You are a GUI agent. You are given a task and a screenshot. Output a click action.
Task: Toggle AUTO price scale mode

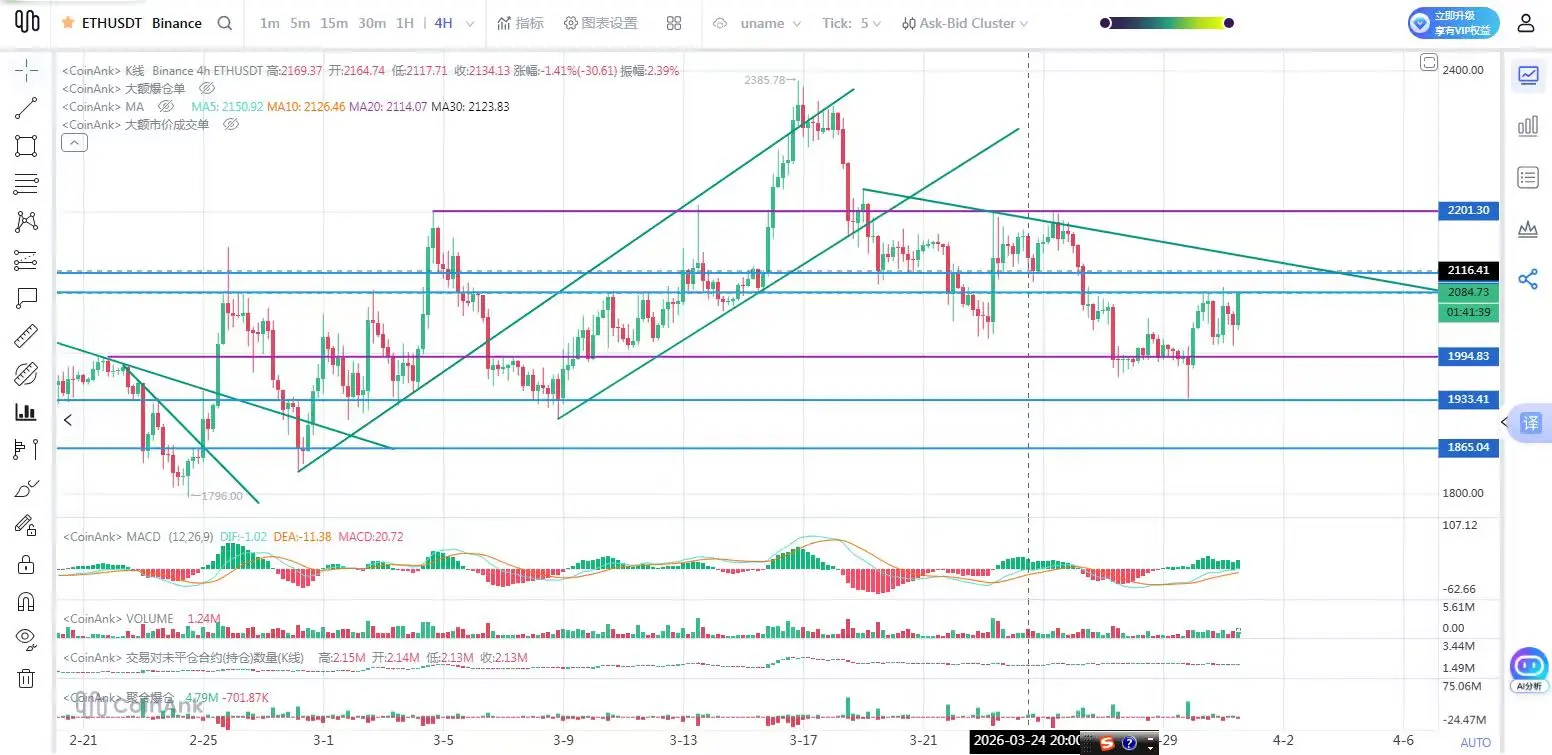[x=1475, y=743]
